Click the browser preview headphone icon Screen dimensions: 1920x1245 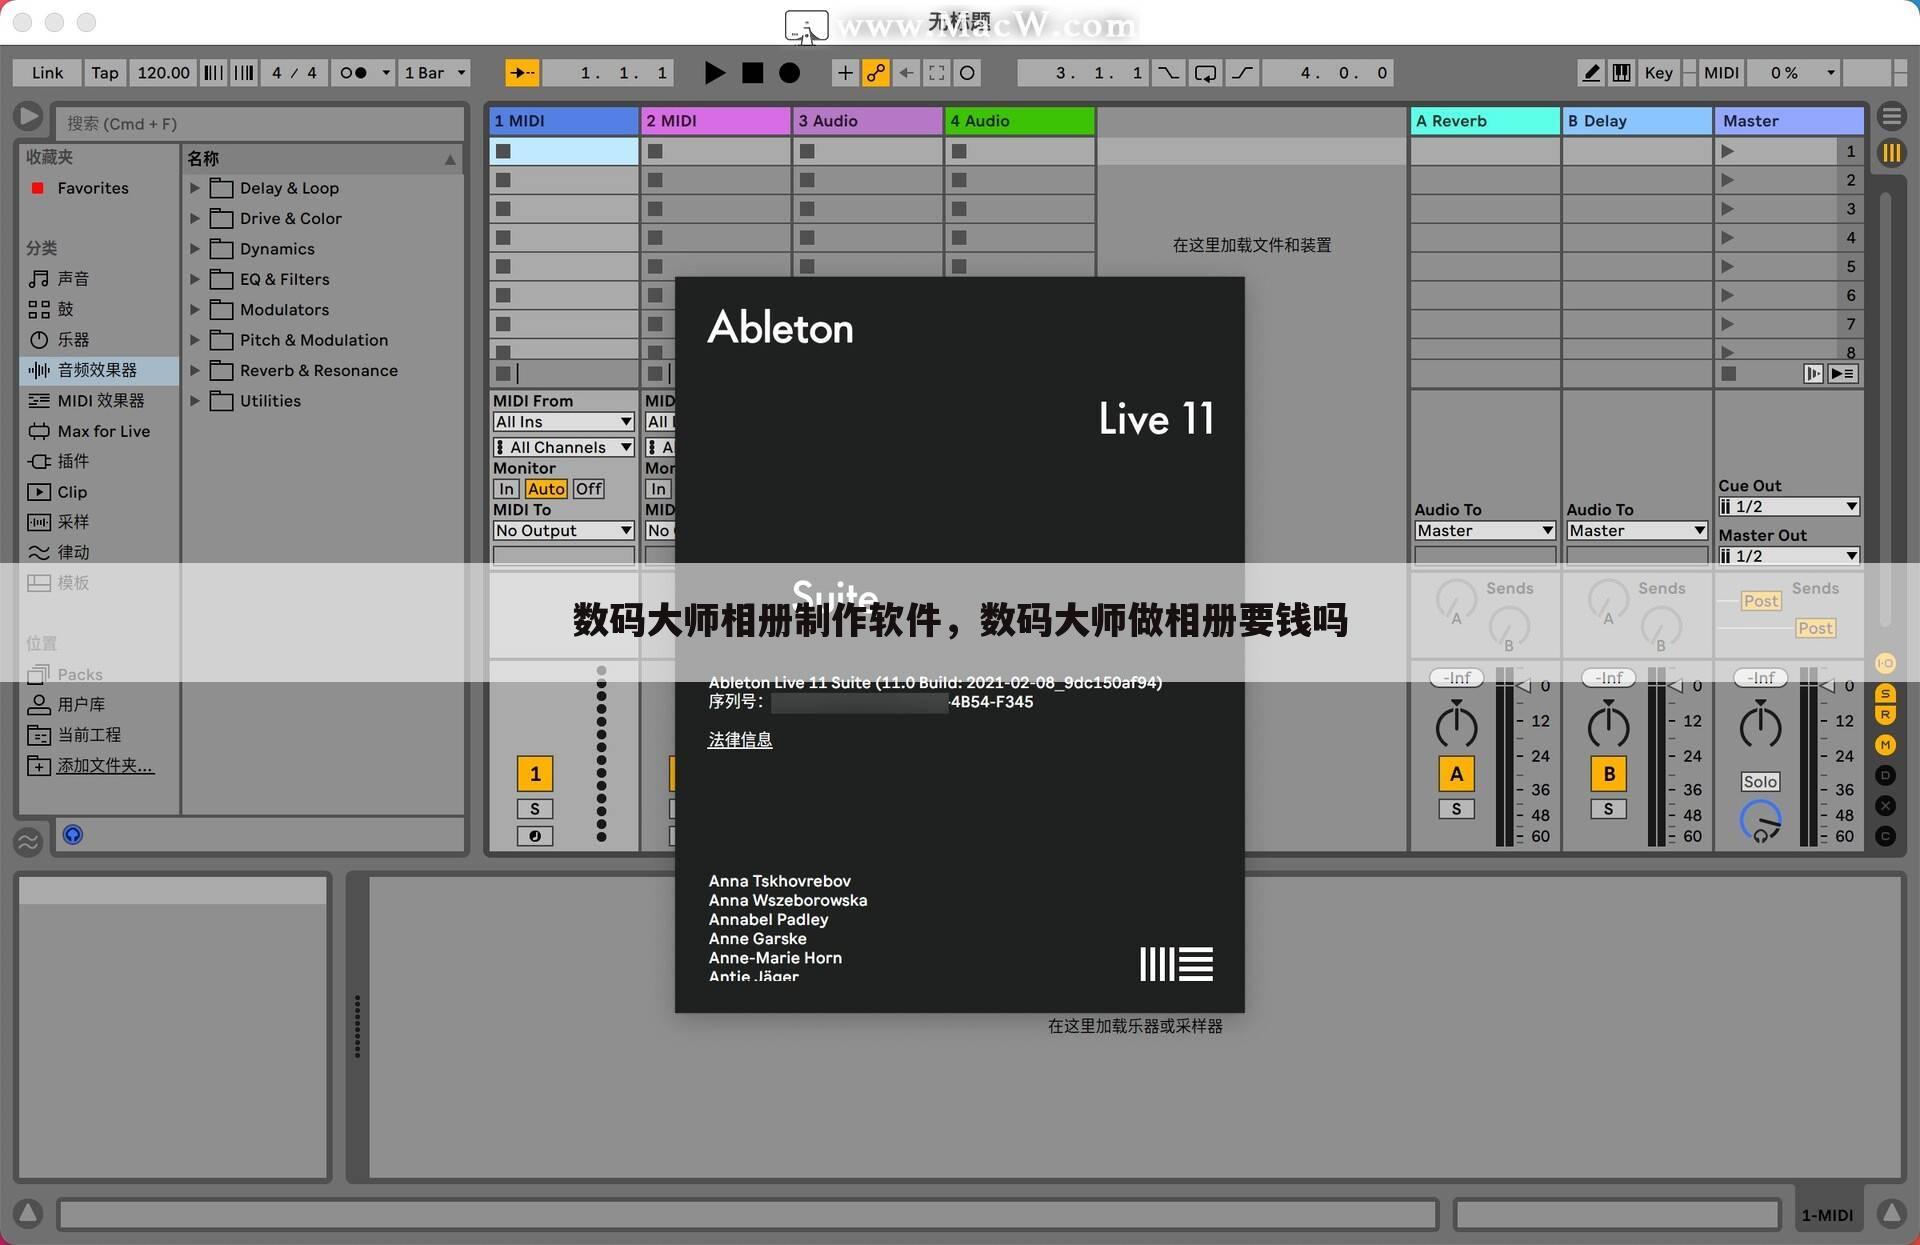[x=73, y=835]
